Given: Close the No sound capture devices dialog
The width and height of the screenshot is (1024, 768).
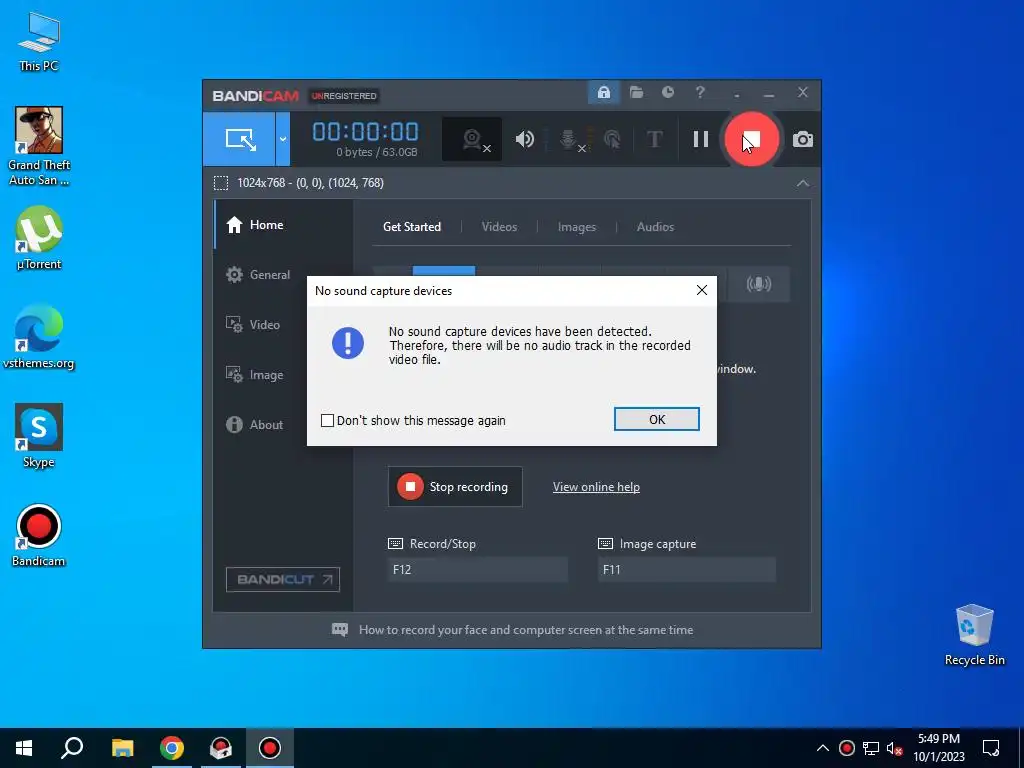Looking at the screenshot, I should pos(701,290).
